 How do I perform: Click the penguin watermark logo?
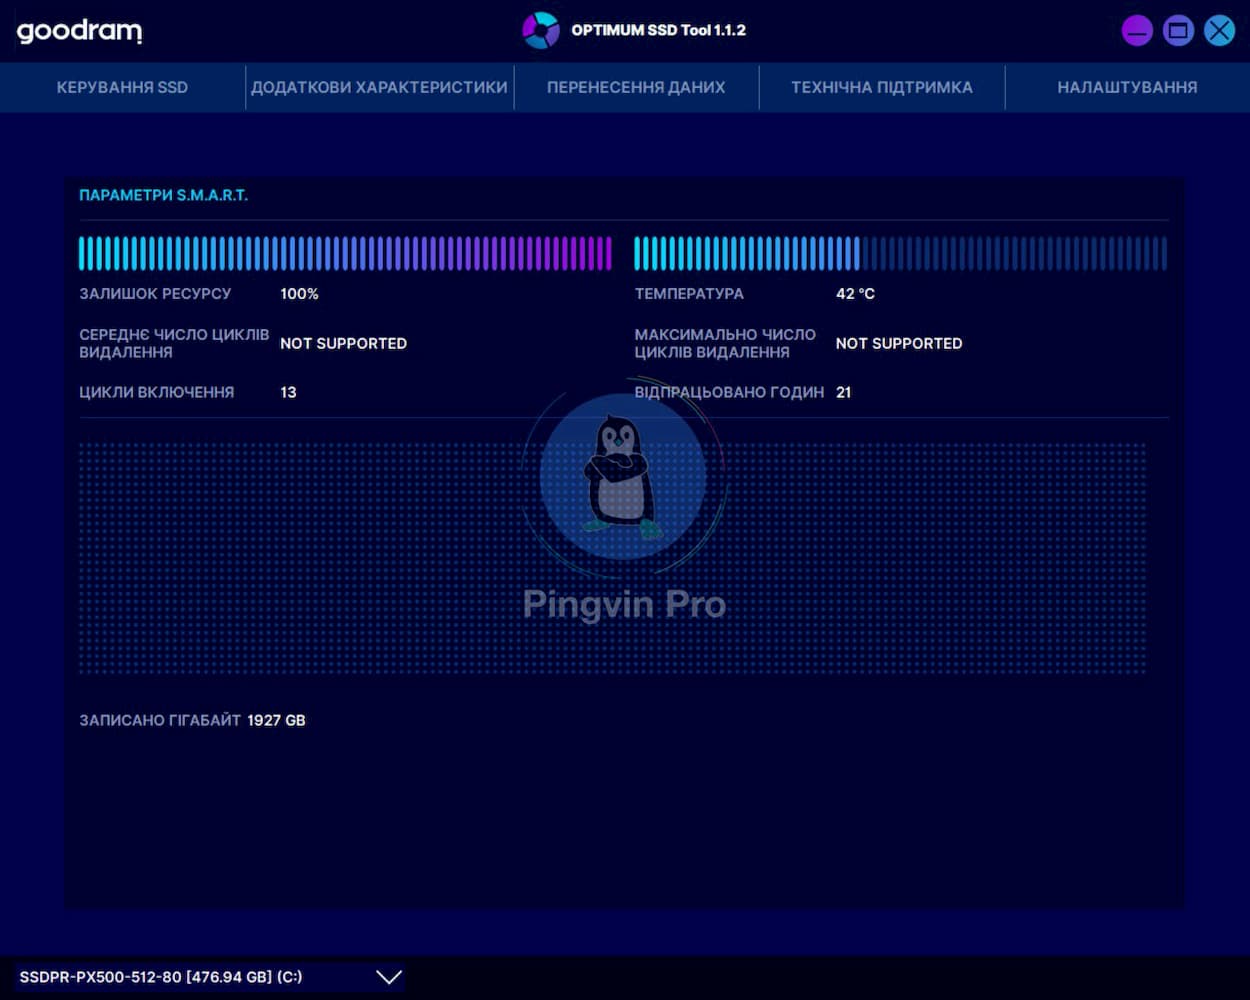pos(622,475)
